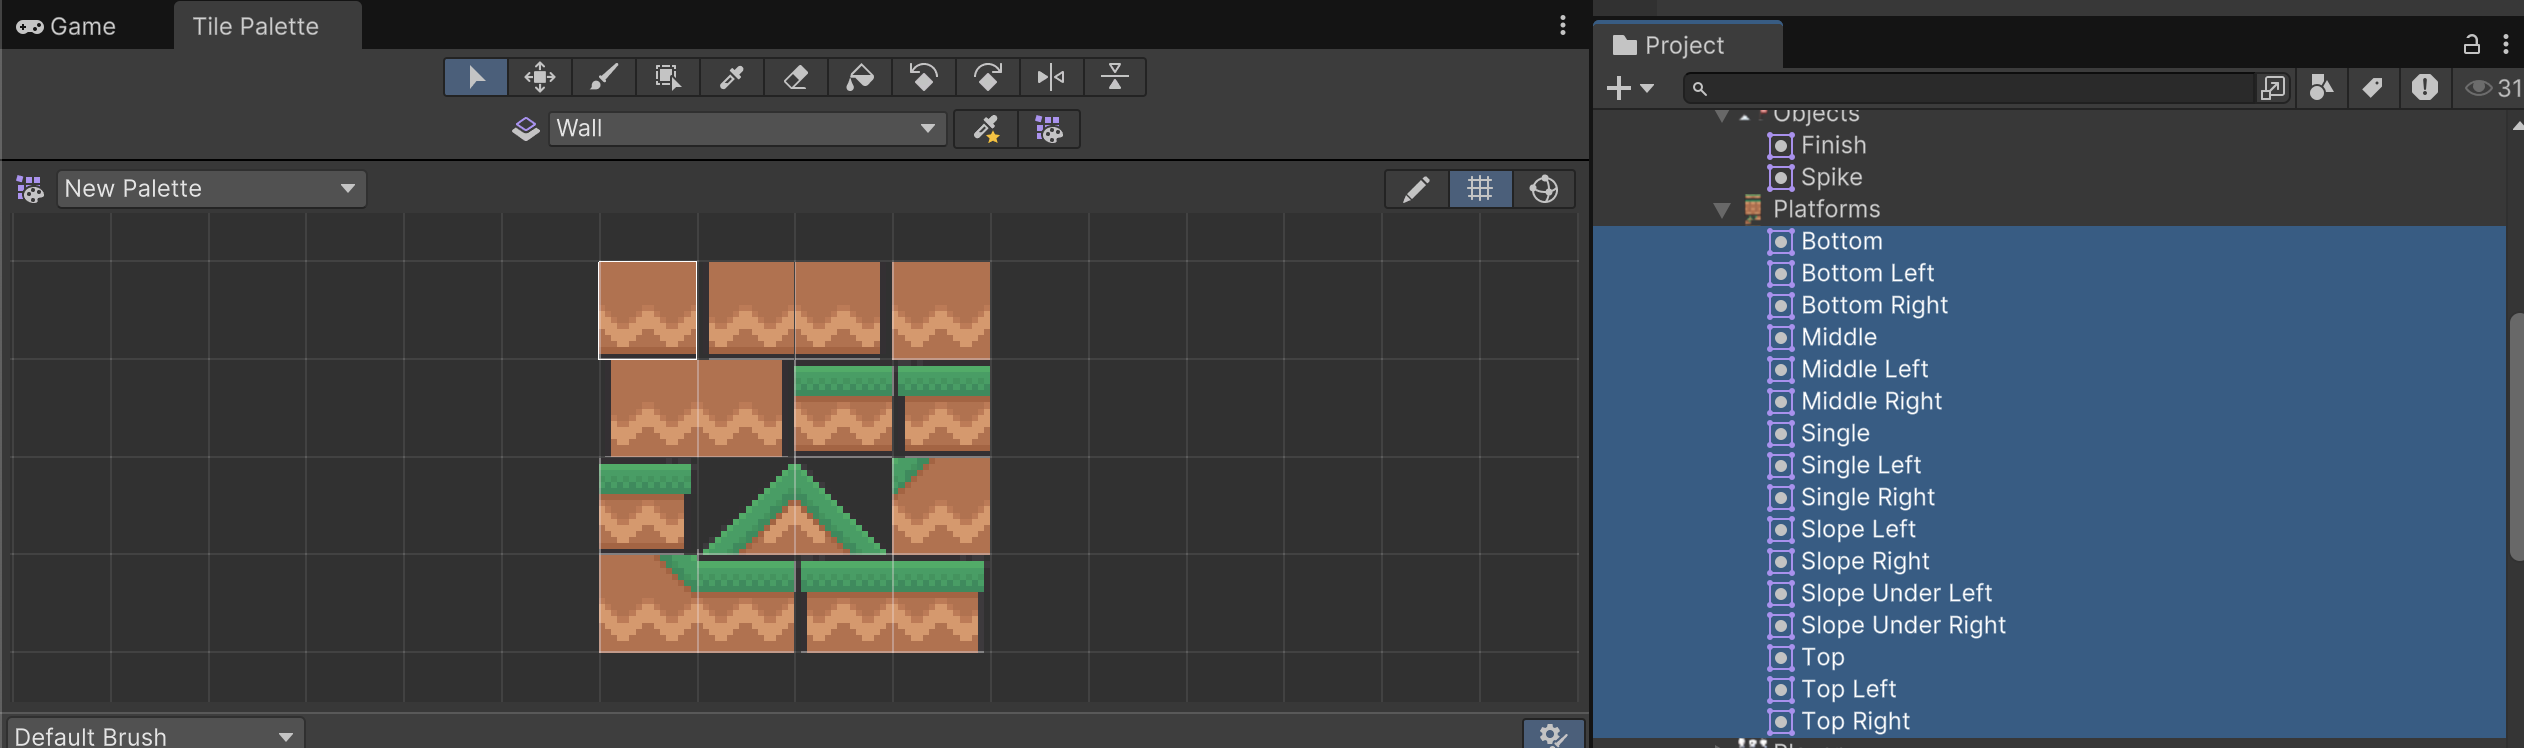Select the Single Left tile asset
Viewport: 2524px width, 748px height.
pyautogui.click(x=1860, y=465)
